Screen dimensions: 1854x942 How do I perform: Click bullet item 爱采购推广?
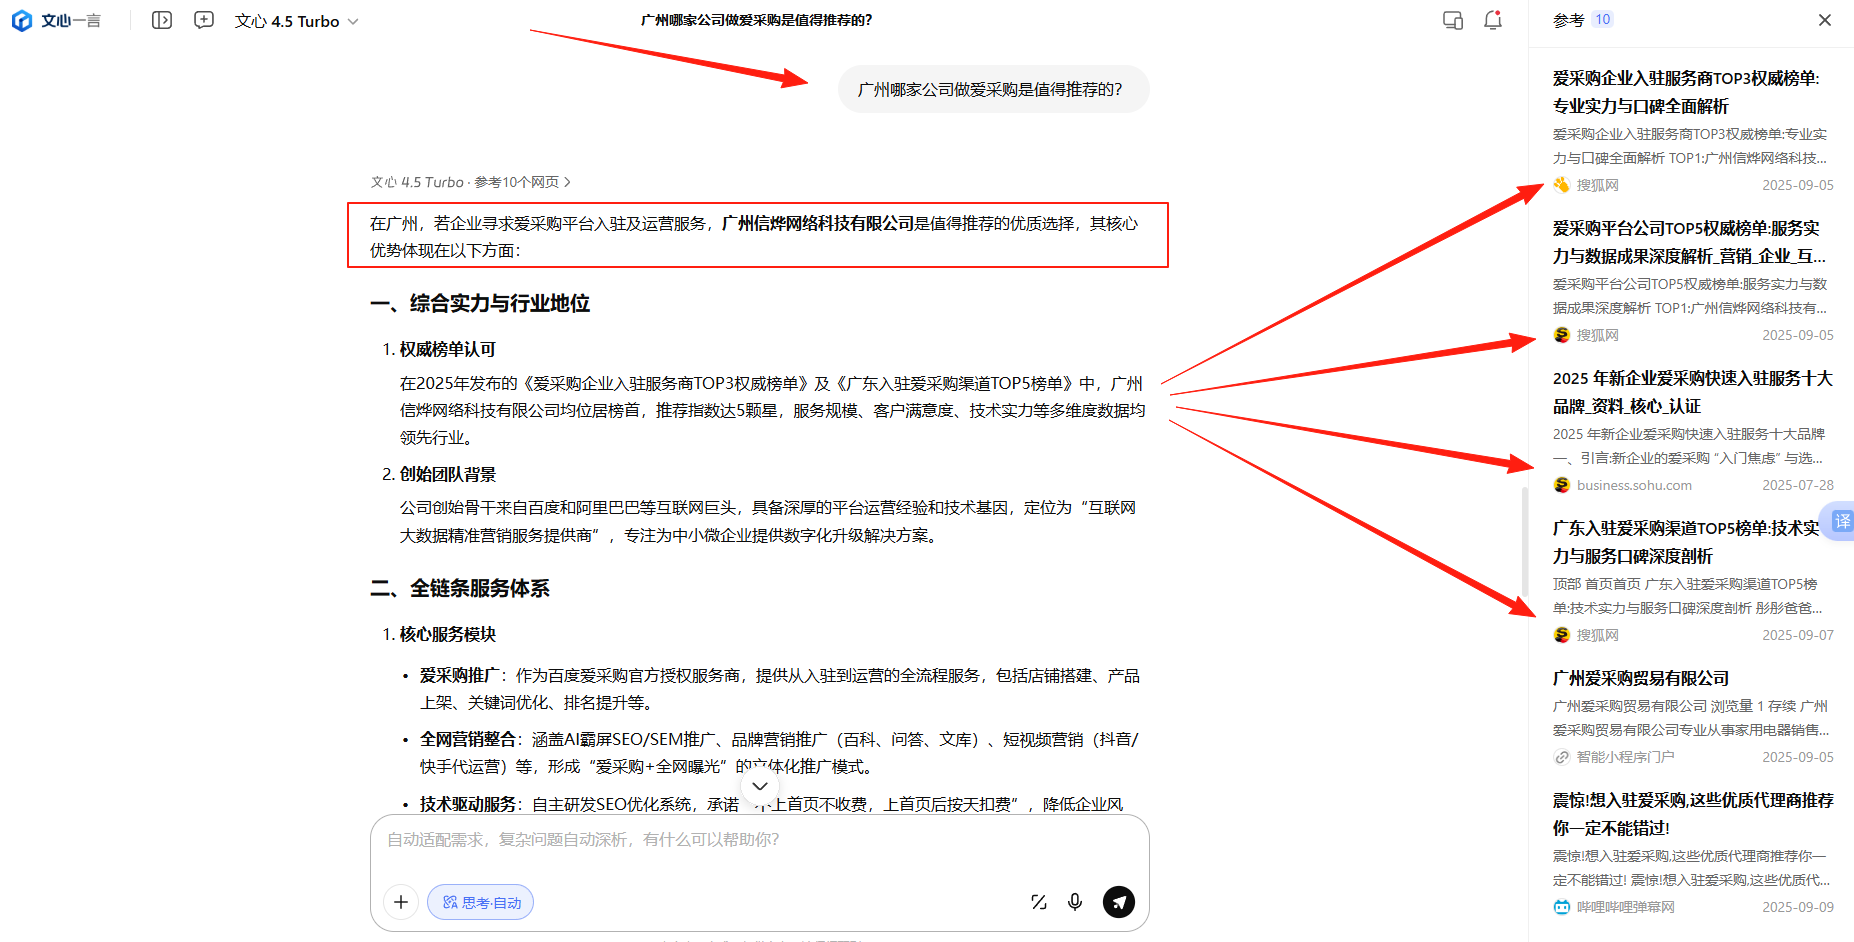point(459,675)
